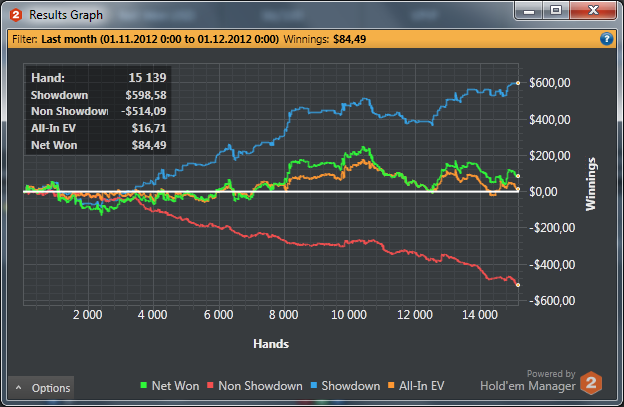Click the Options chevron arrow

pyautogui.click(x=18, y=388)
